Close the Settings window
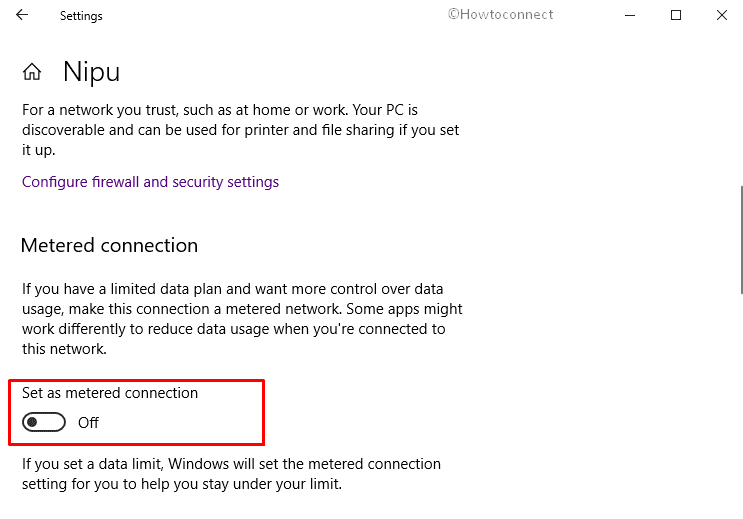The height and width of the screenshot is (519, 743). pyautogui.click(x=722, y=15)
